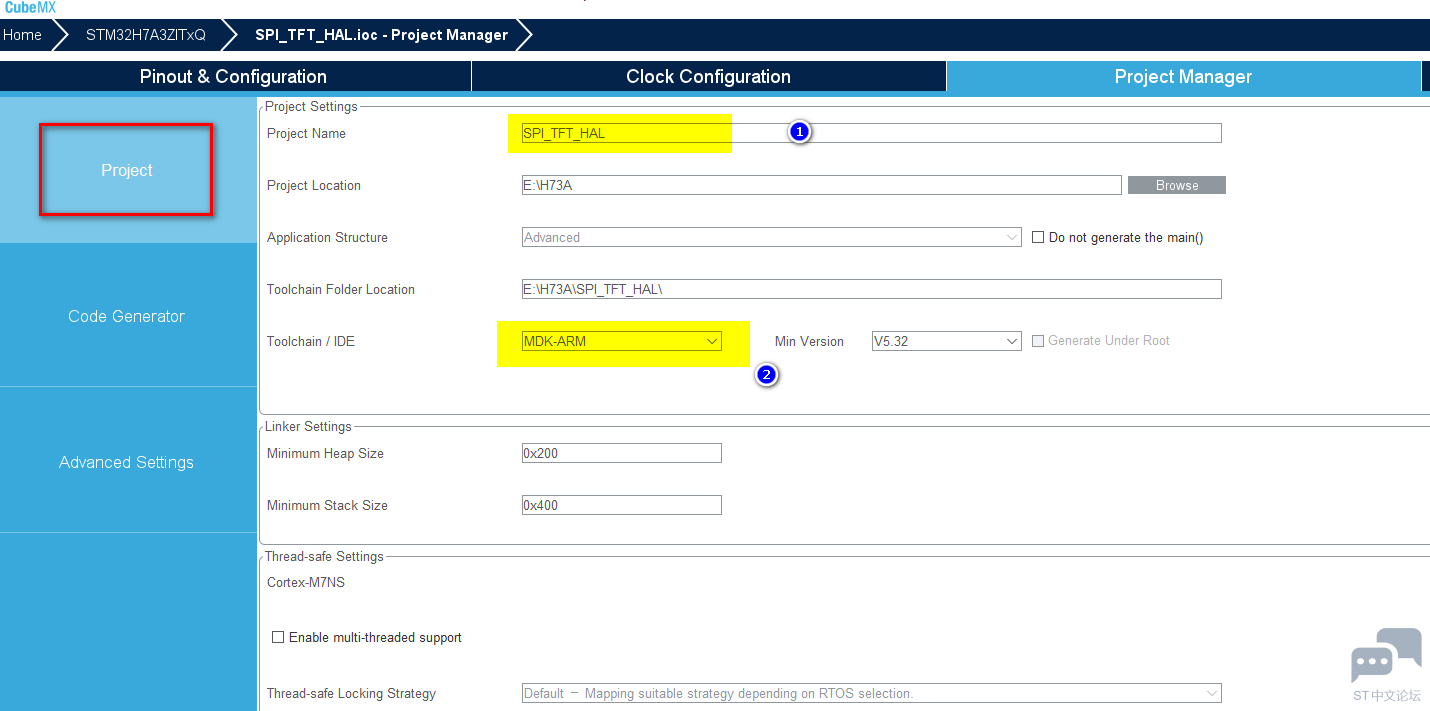This screenshot has width=1430, height=711.
Task: Click the Toolchain / IDE label
Action: tap(311, 341)
